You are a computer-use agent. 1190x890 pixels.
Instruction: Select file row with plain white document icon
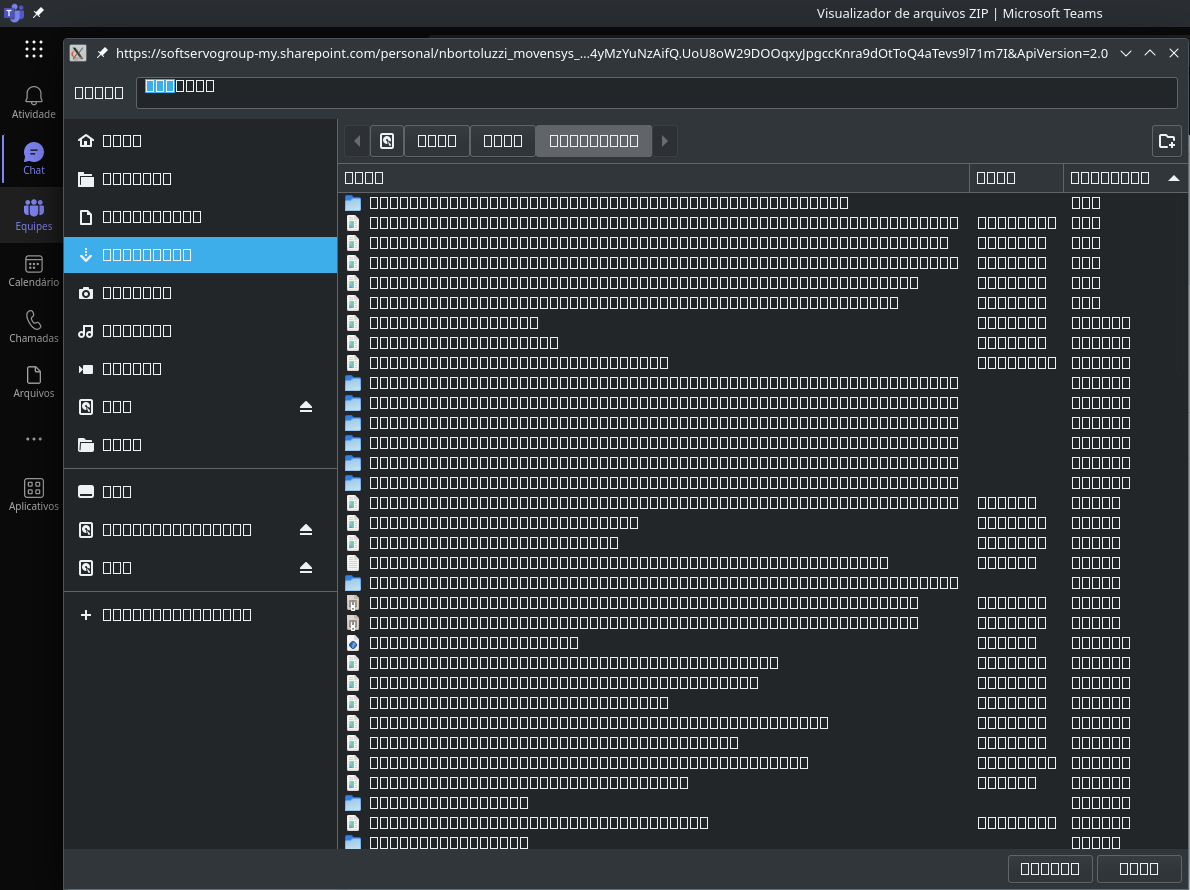click(x=763, y=562)
